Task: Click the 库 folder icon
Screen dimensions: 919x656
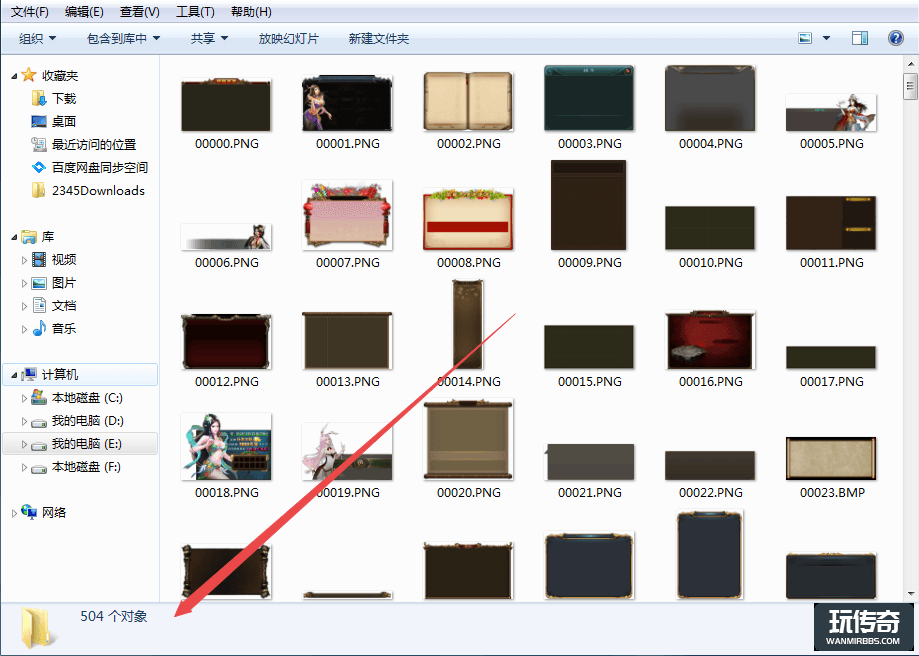Action: click(29, 236)
